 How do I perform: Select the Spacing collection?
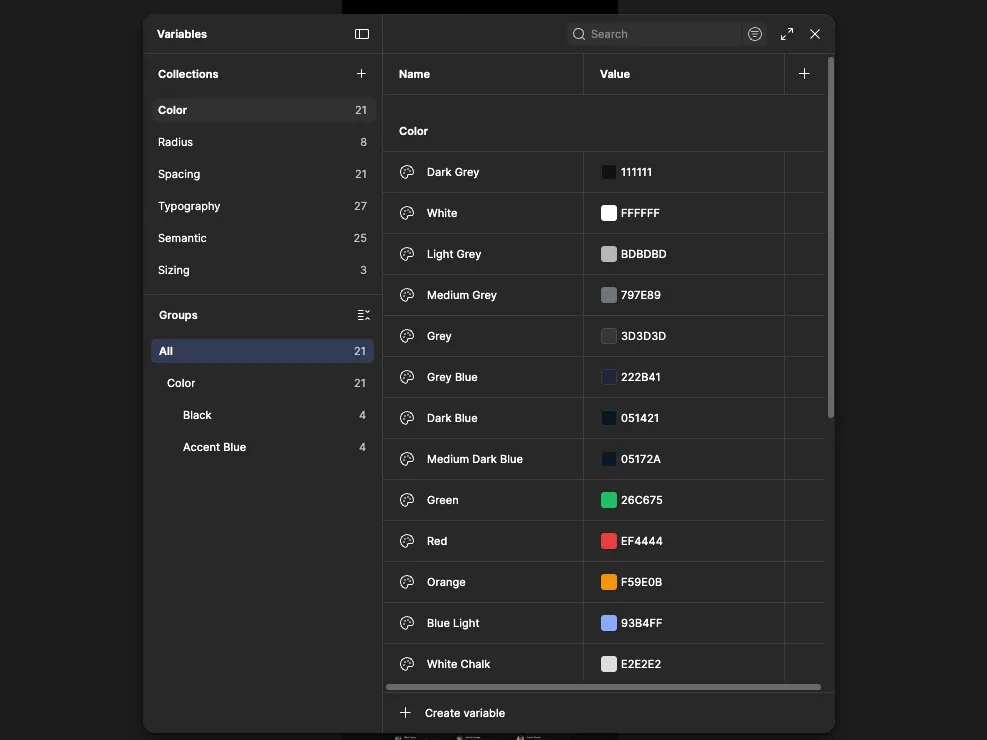(x=264, y=174)
